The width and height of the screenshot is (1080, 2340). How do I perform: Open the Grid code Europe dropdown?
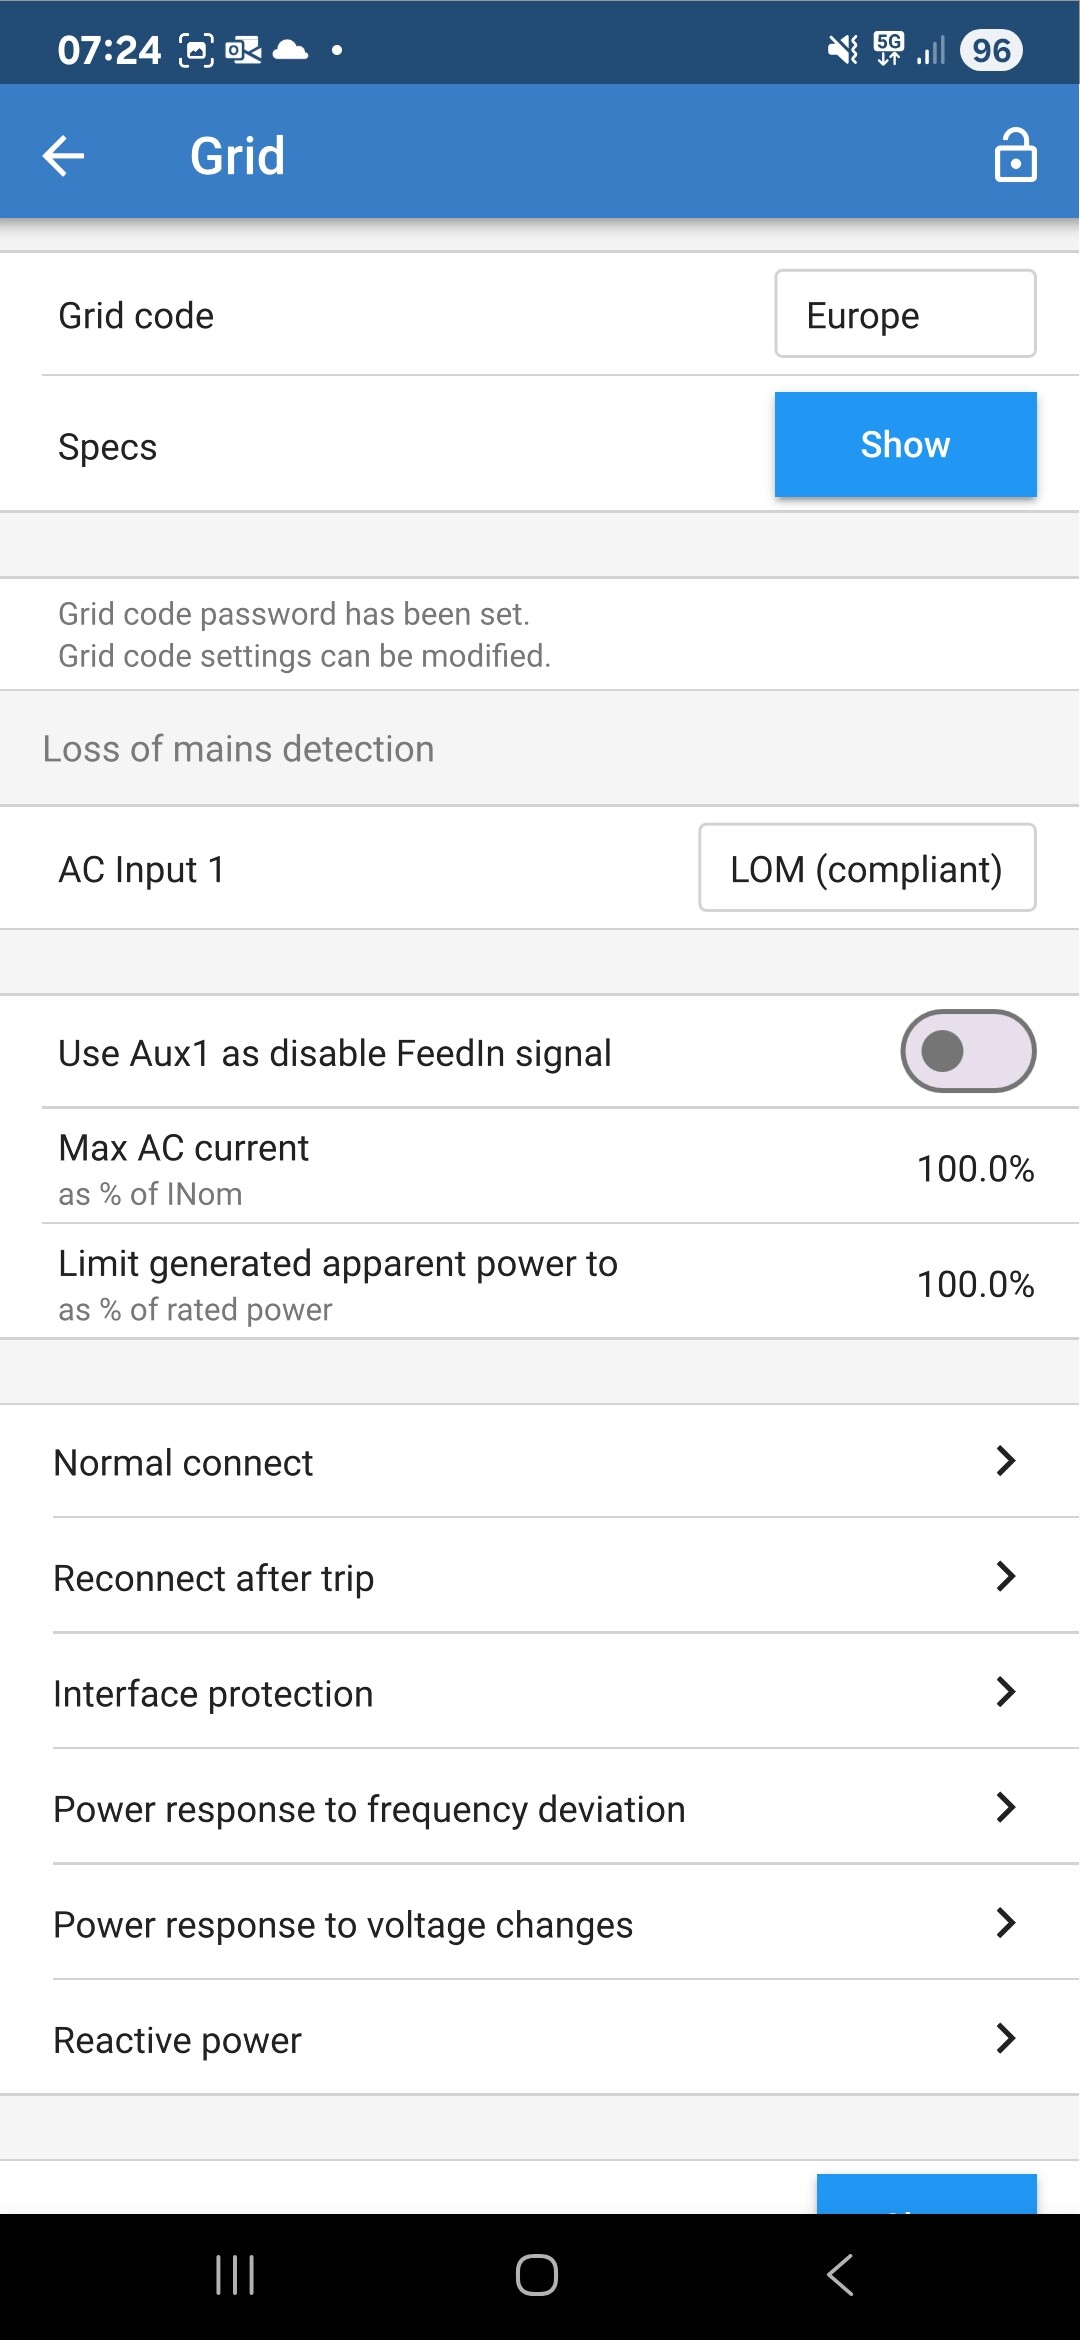point(904,314)
